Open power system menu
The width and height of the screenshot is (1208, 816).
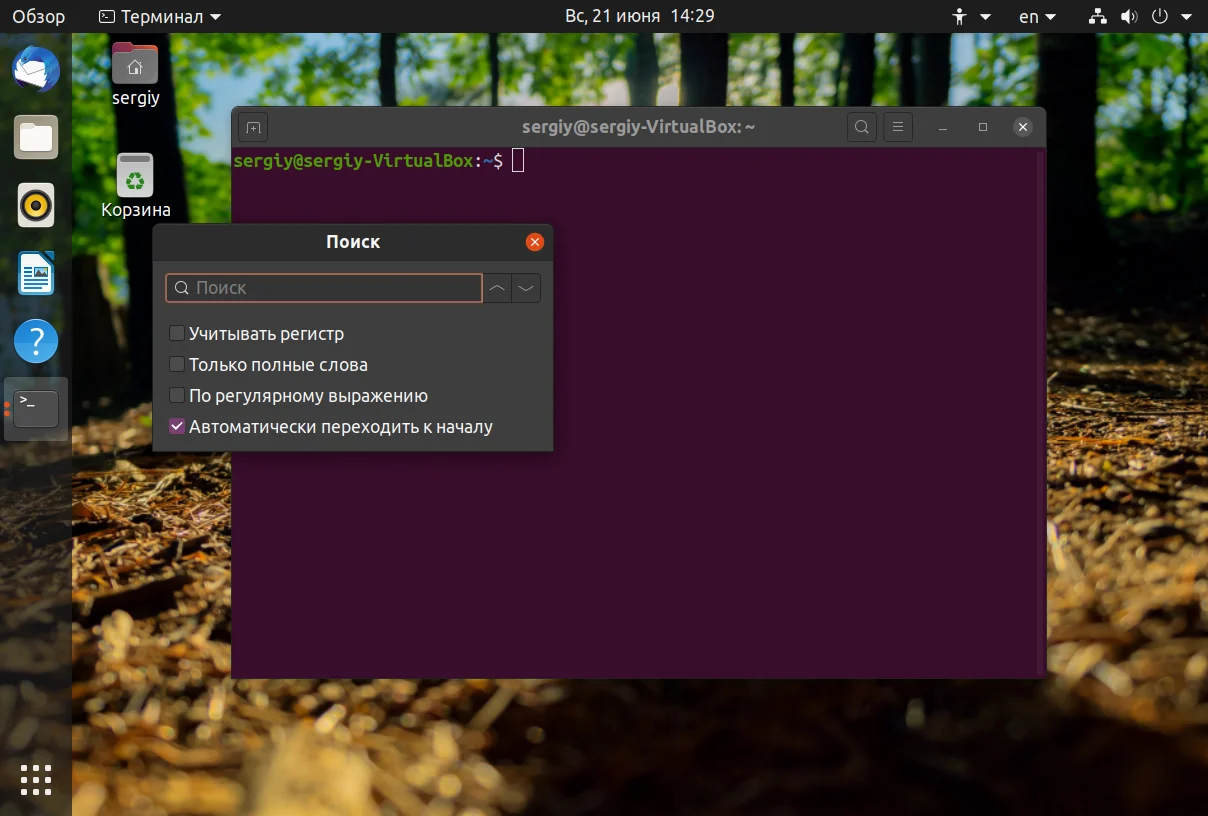(1170, 16)
